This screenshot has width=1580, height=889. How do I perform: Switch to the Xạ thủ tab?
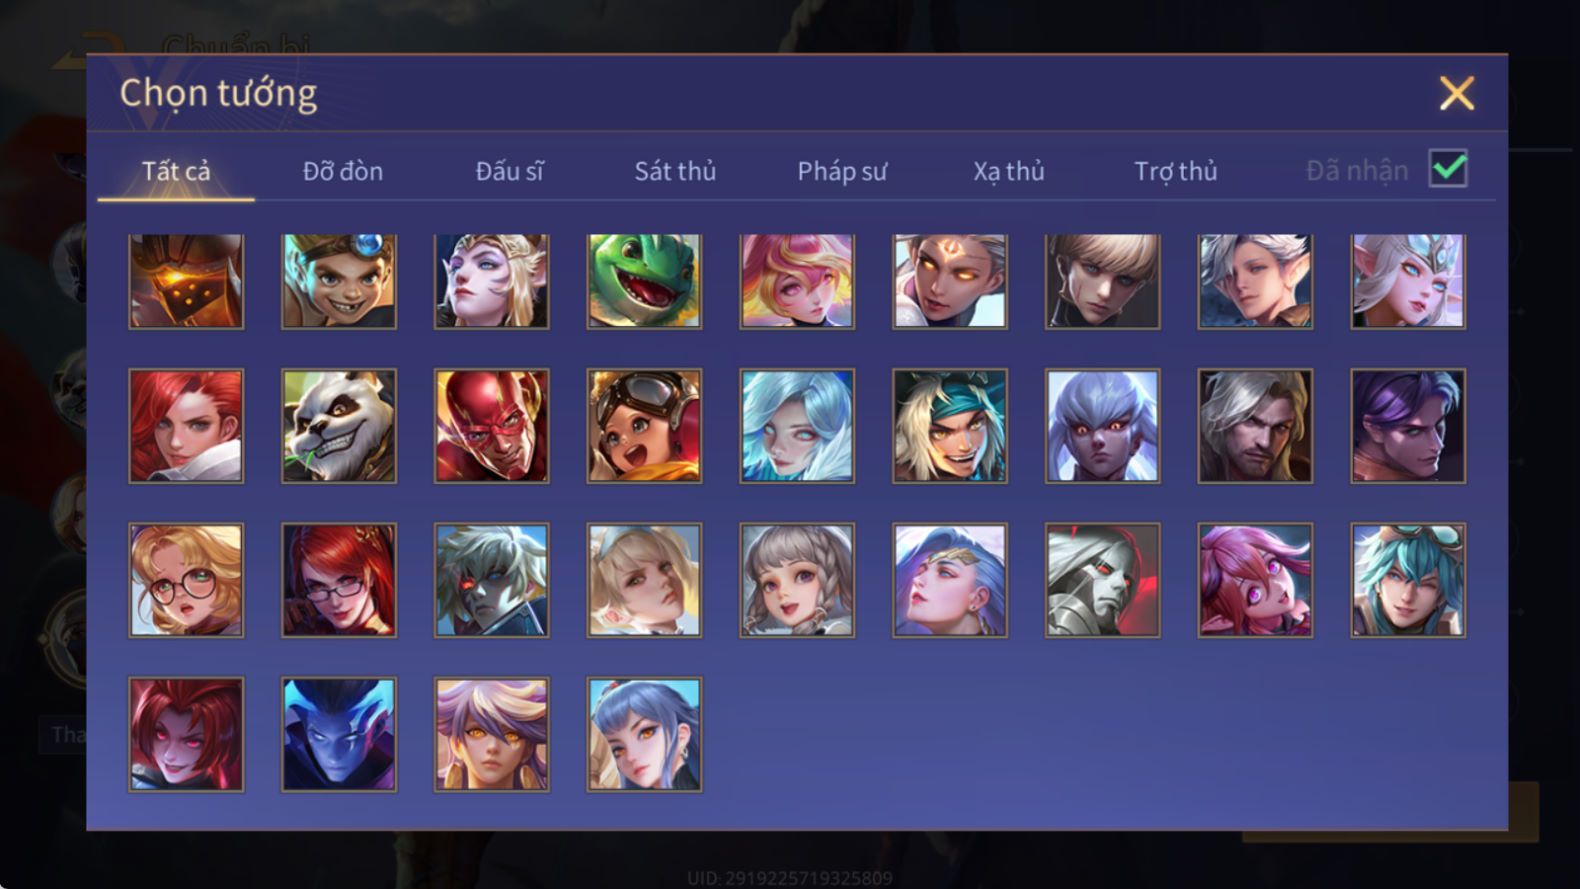1009,171
